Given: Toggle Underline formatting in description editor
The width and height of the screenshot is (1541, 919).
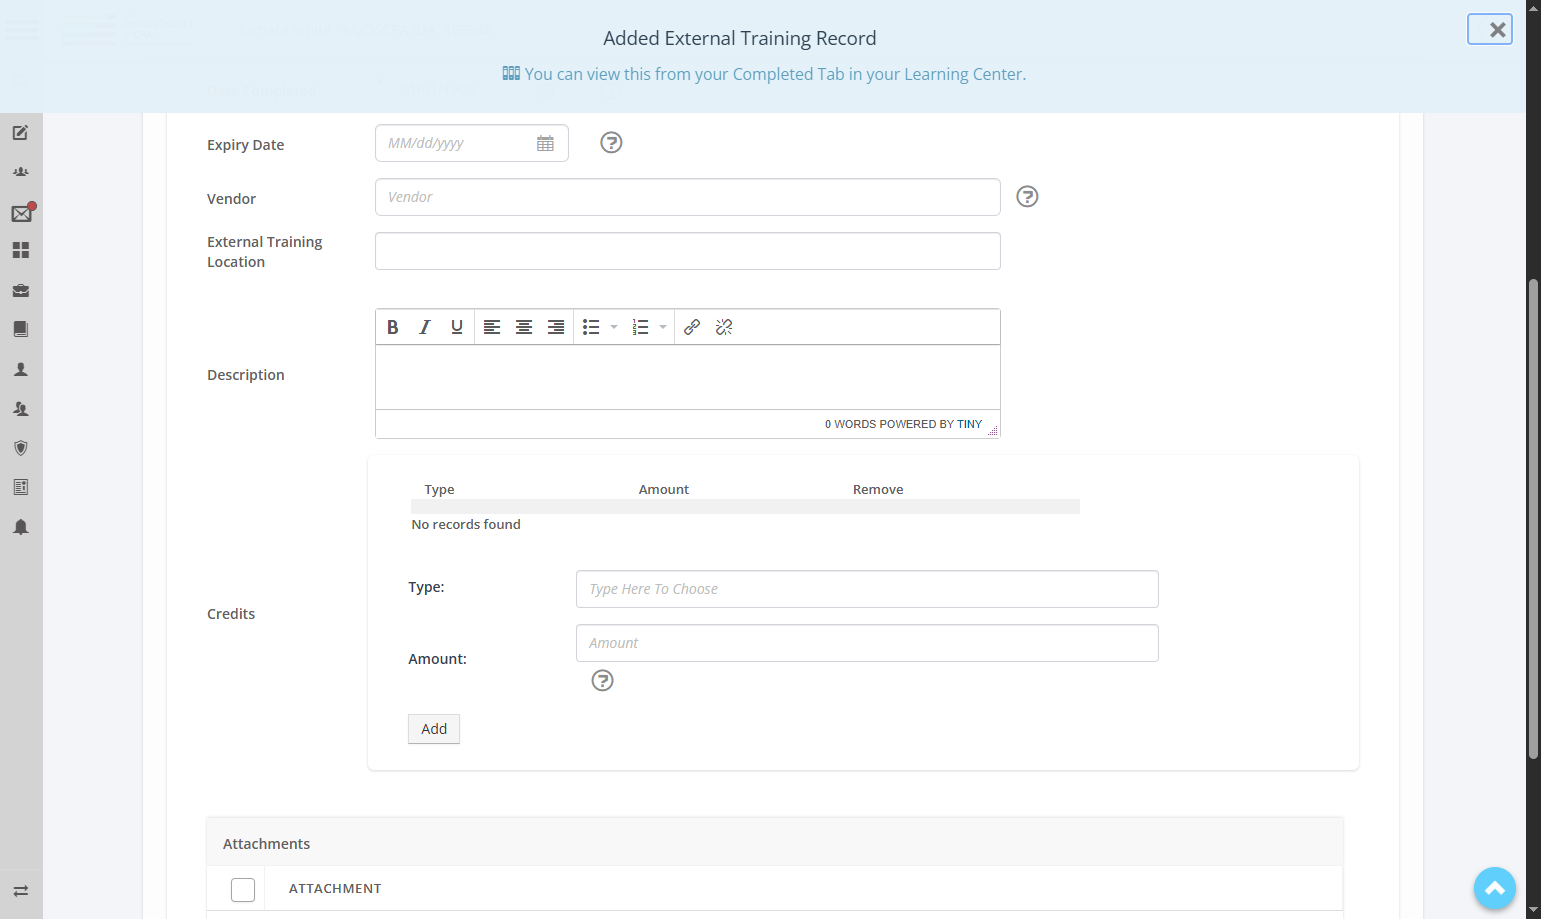Looking at the screenshot, I should pyautogui.click(x=457, y=327).
